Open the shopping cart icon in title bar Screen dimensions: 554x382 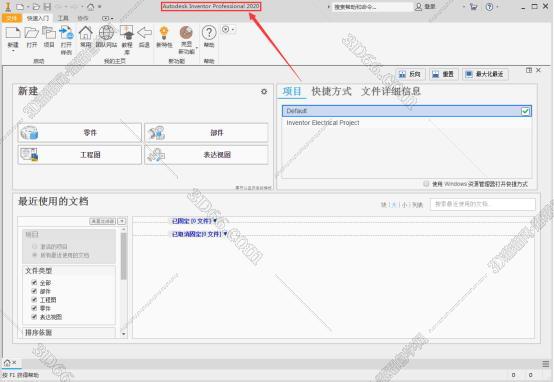[x=473, y=7]
